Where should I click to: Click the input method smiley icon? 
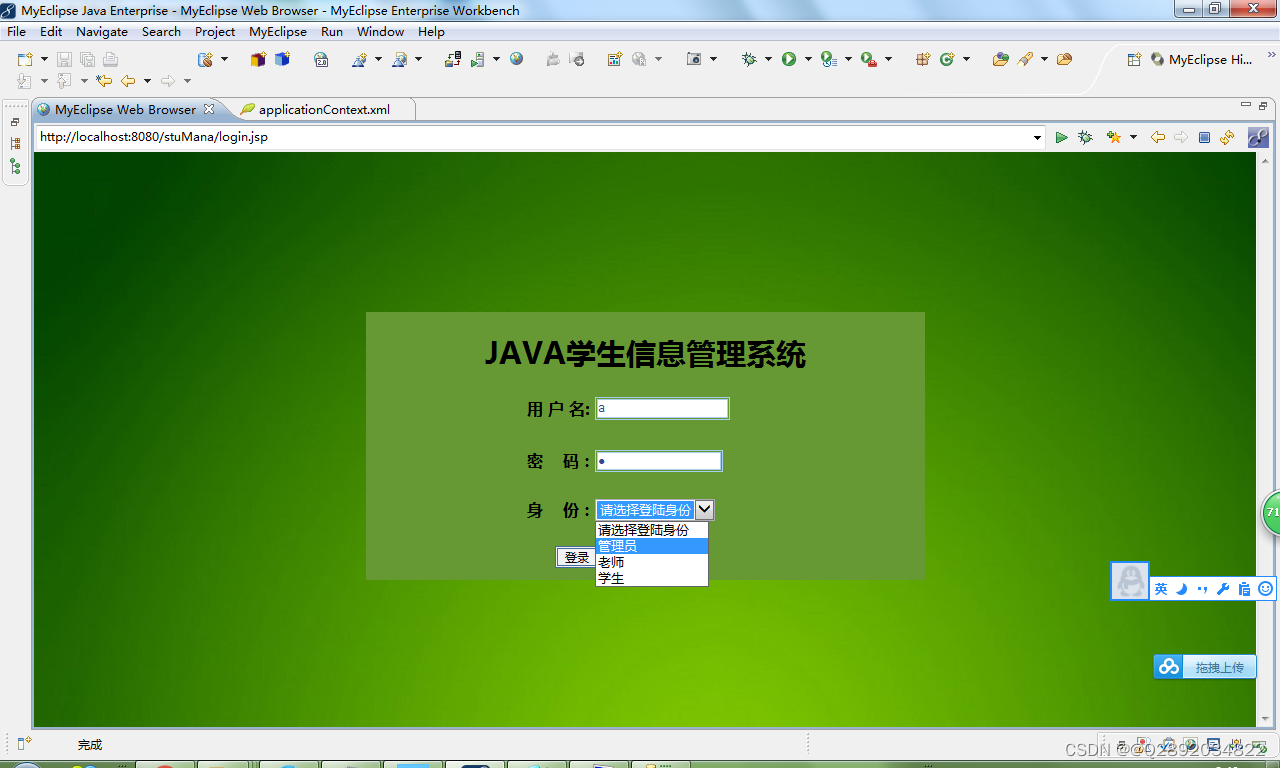[1265, 589]
